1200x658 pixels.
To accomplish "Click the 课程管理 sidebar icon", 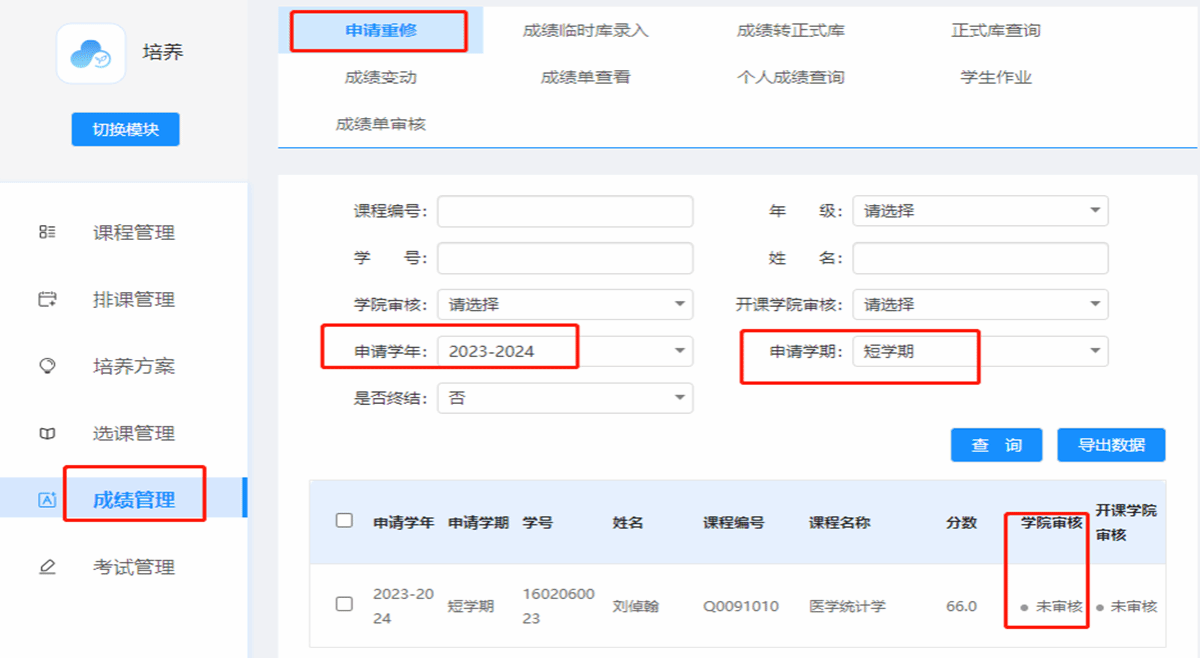I will click(47, 232).
